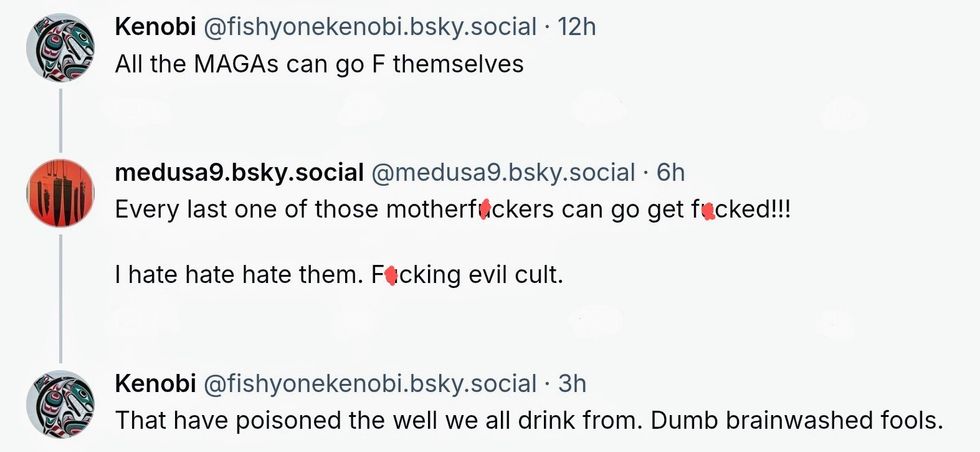Image resolution: width=980 pixels, height=452 pixels.
Task: Click the thread line below Kenobi's first avatar
Action: point(60,118)
